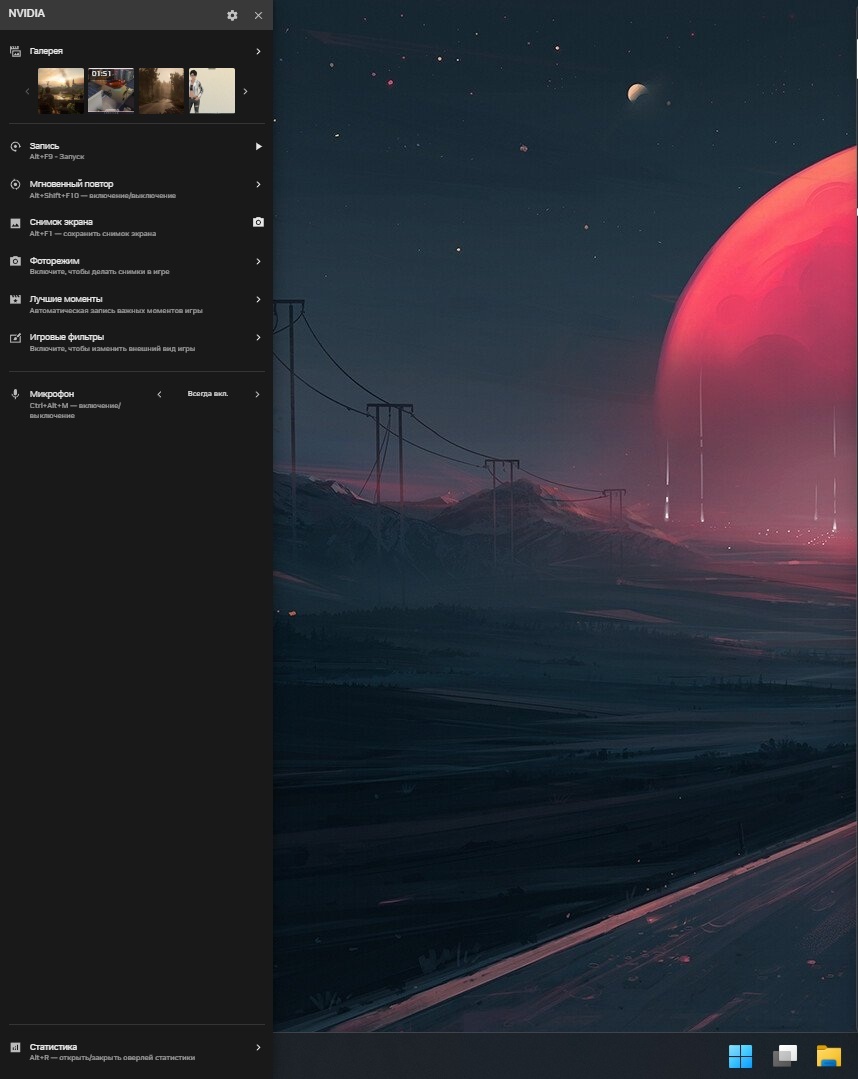
Task: Start recording with the Запись play arrow
Action: pyautogui.click(x=258, y=146)
